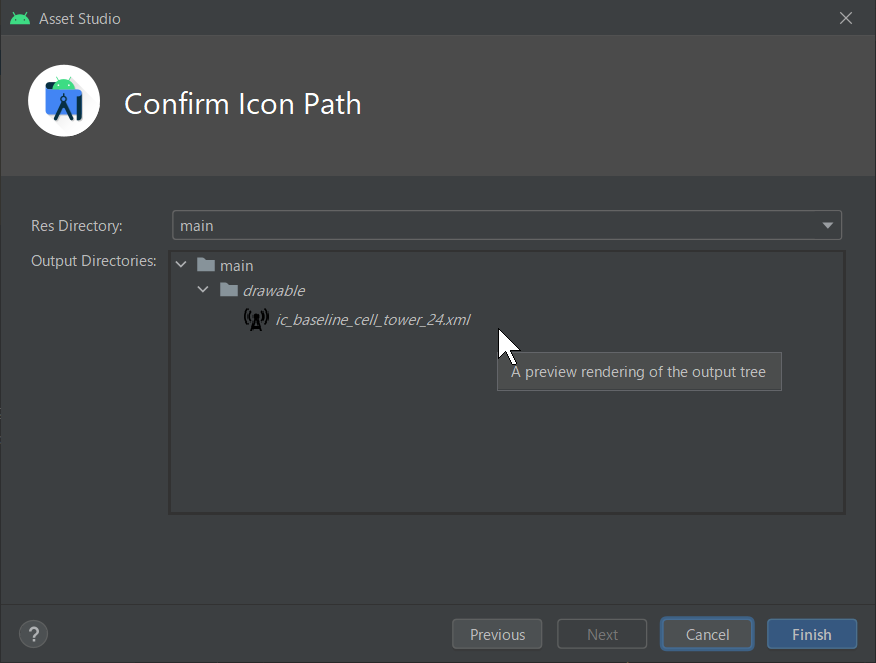876x663 pixels.
Task: Select the drawable tree item label
Action: click(274, 290)
